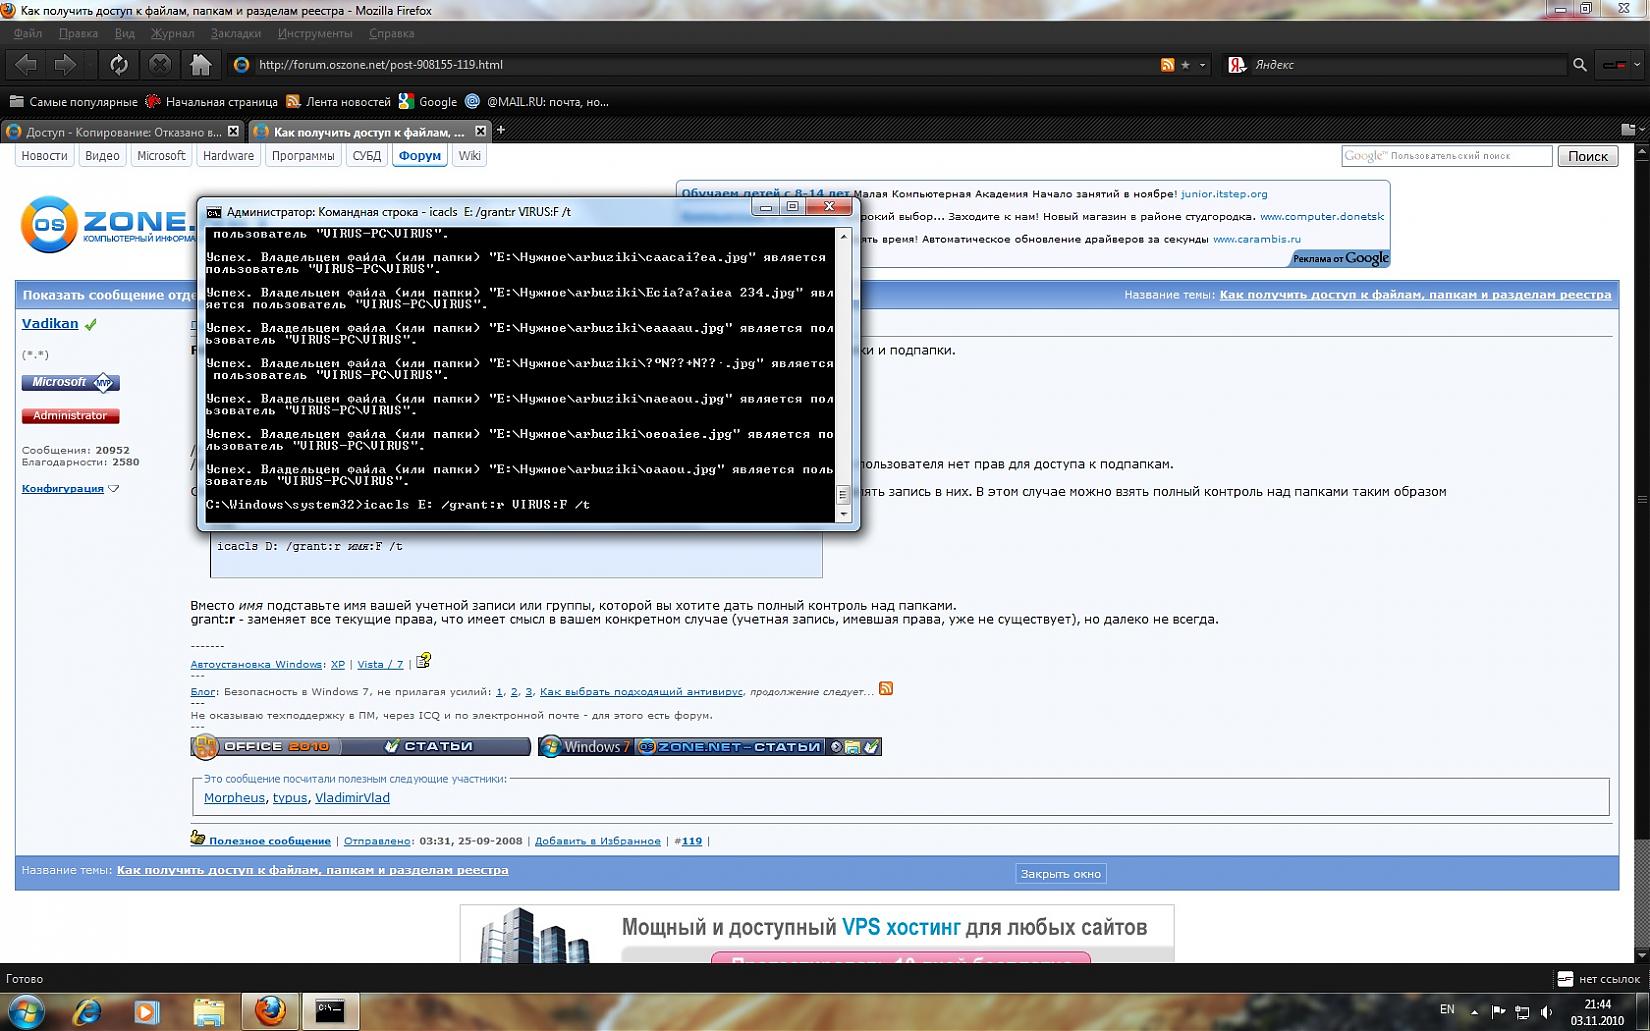Click the Поиск button
The height and width of the screenshot is (1031, 1650).
(x=1587, y=156)
